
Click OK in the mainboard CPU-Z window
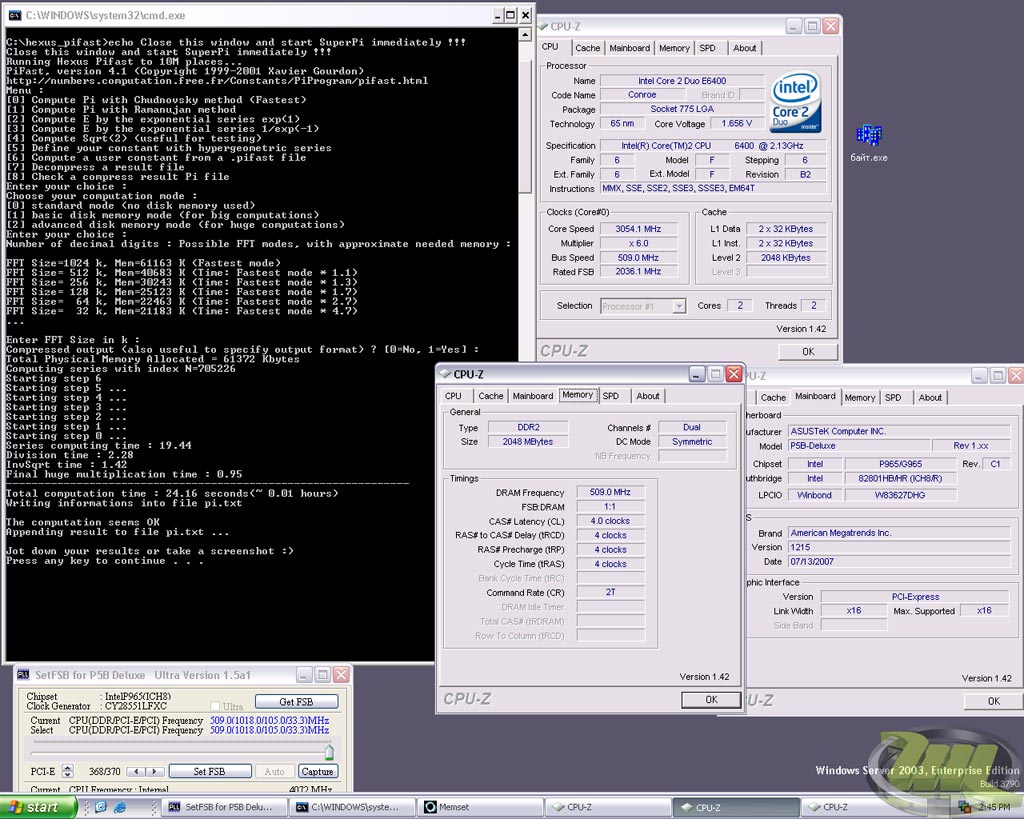(993, 701)
